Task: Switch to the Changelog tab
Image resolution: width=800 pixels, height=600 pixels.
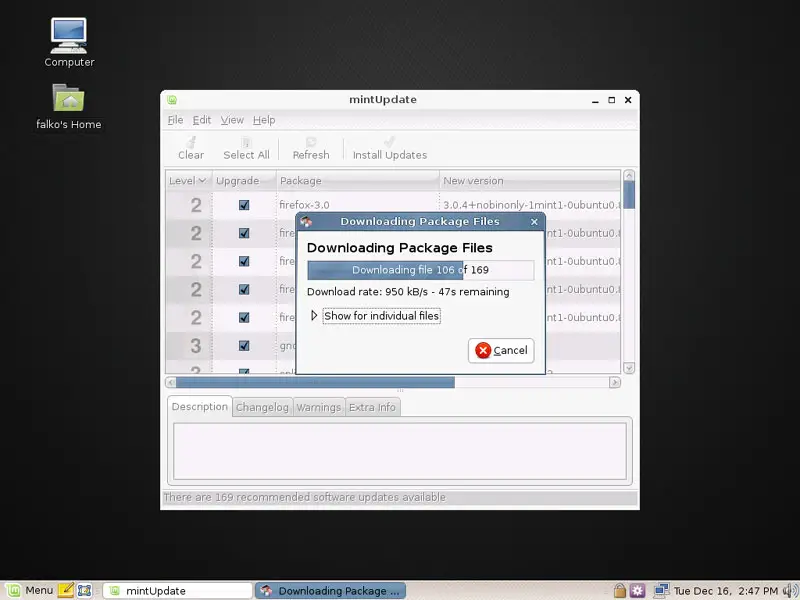Action: (262, 407)
